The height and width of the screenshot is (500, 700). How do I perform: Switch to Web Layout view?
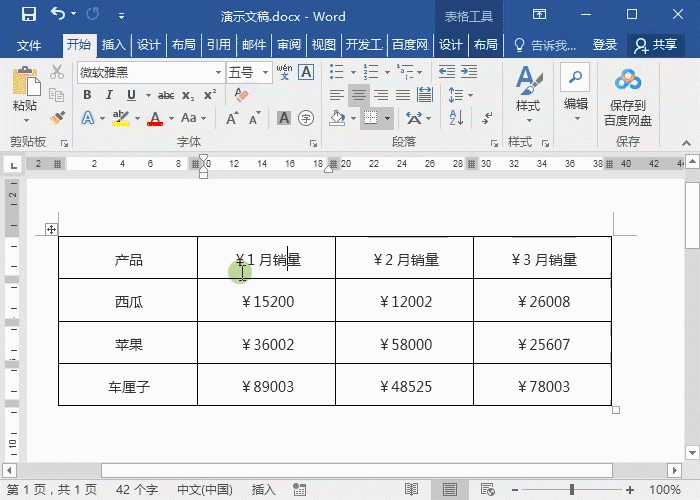488,490
